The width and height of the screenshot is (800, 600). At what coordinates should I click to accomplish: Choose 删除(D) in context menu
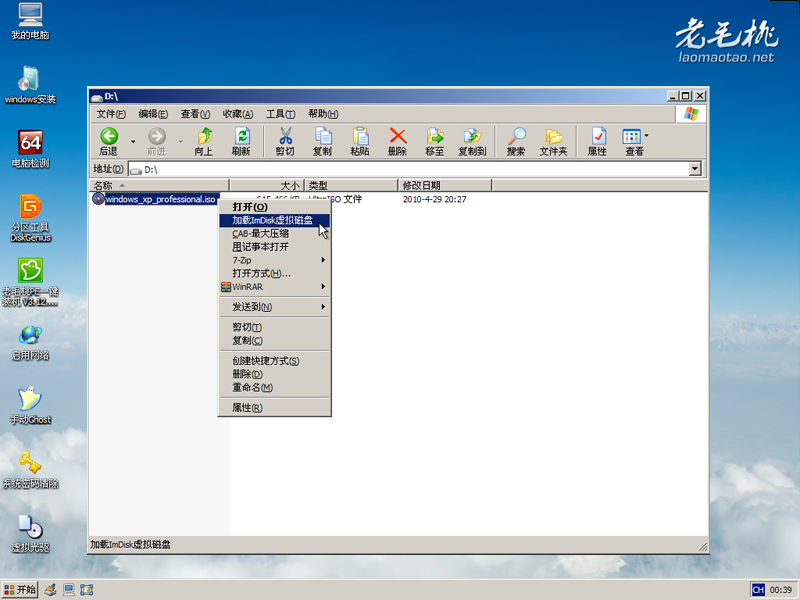tap(274, 374)
